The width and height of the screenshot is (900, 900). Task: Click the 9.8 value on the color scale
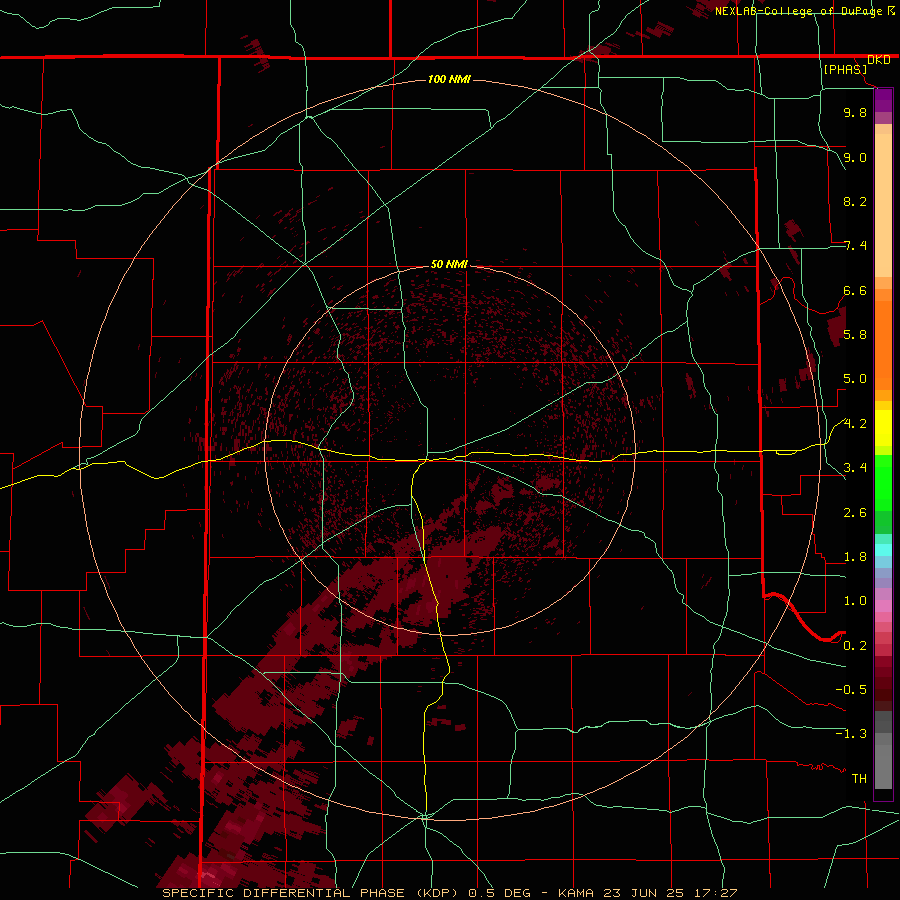[x=855, y=113]
